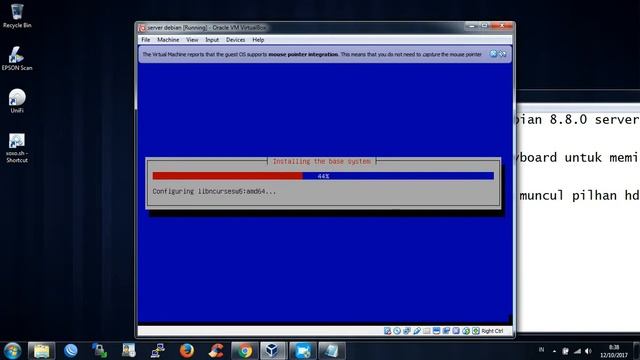640x360 pixels.
Task: Click the network signal tray icon
Action: [577, 351]
